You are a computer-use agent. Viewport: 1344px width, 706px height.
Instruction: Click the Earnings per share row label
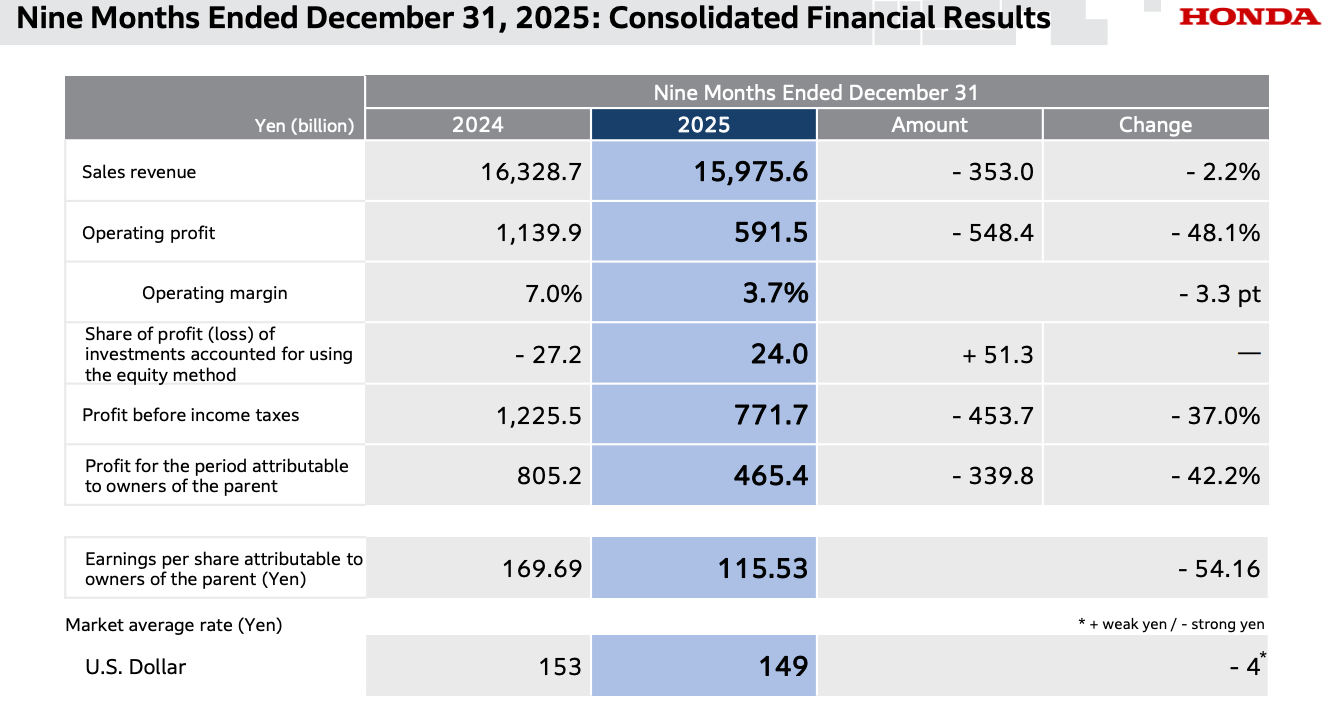223,569
